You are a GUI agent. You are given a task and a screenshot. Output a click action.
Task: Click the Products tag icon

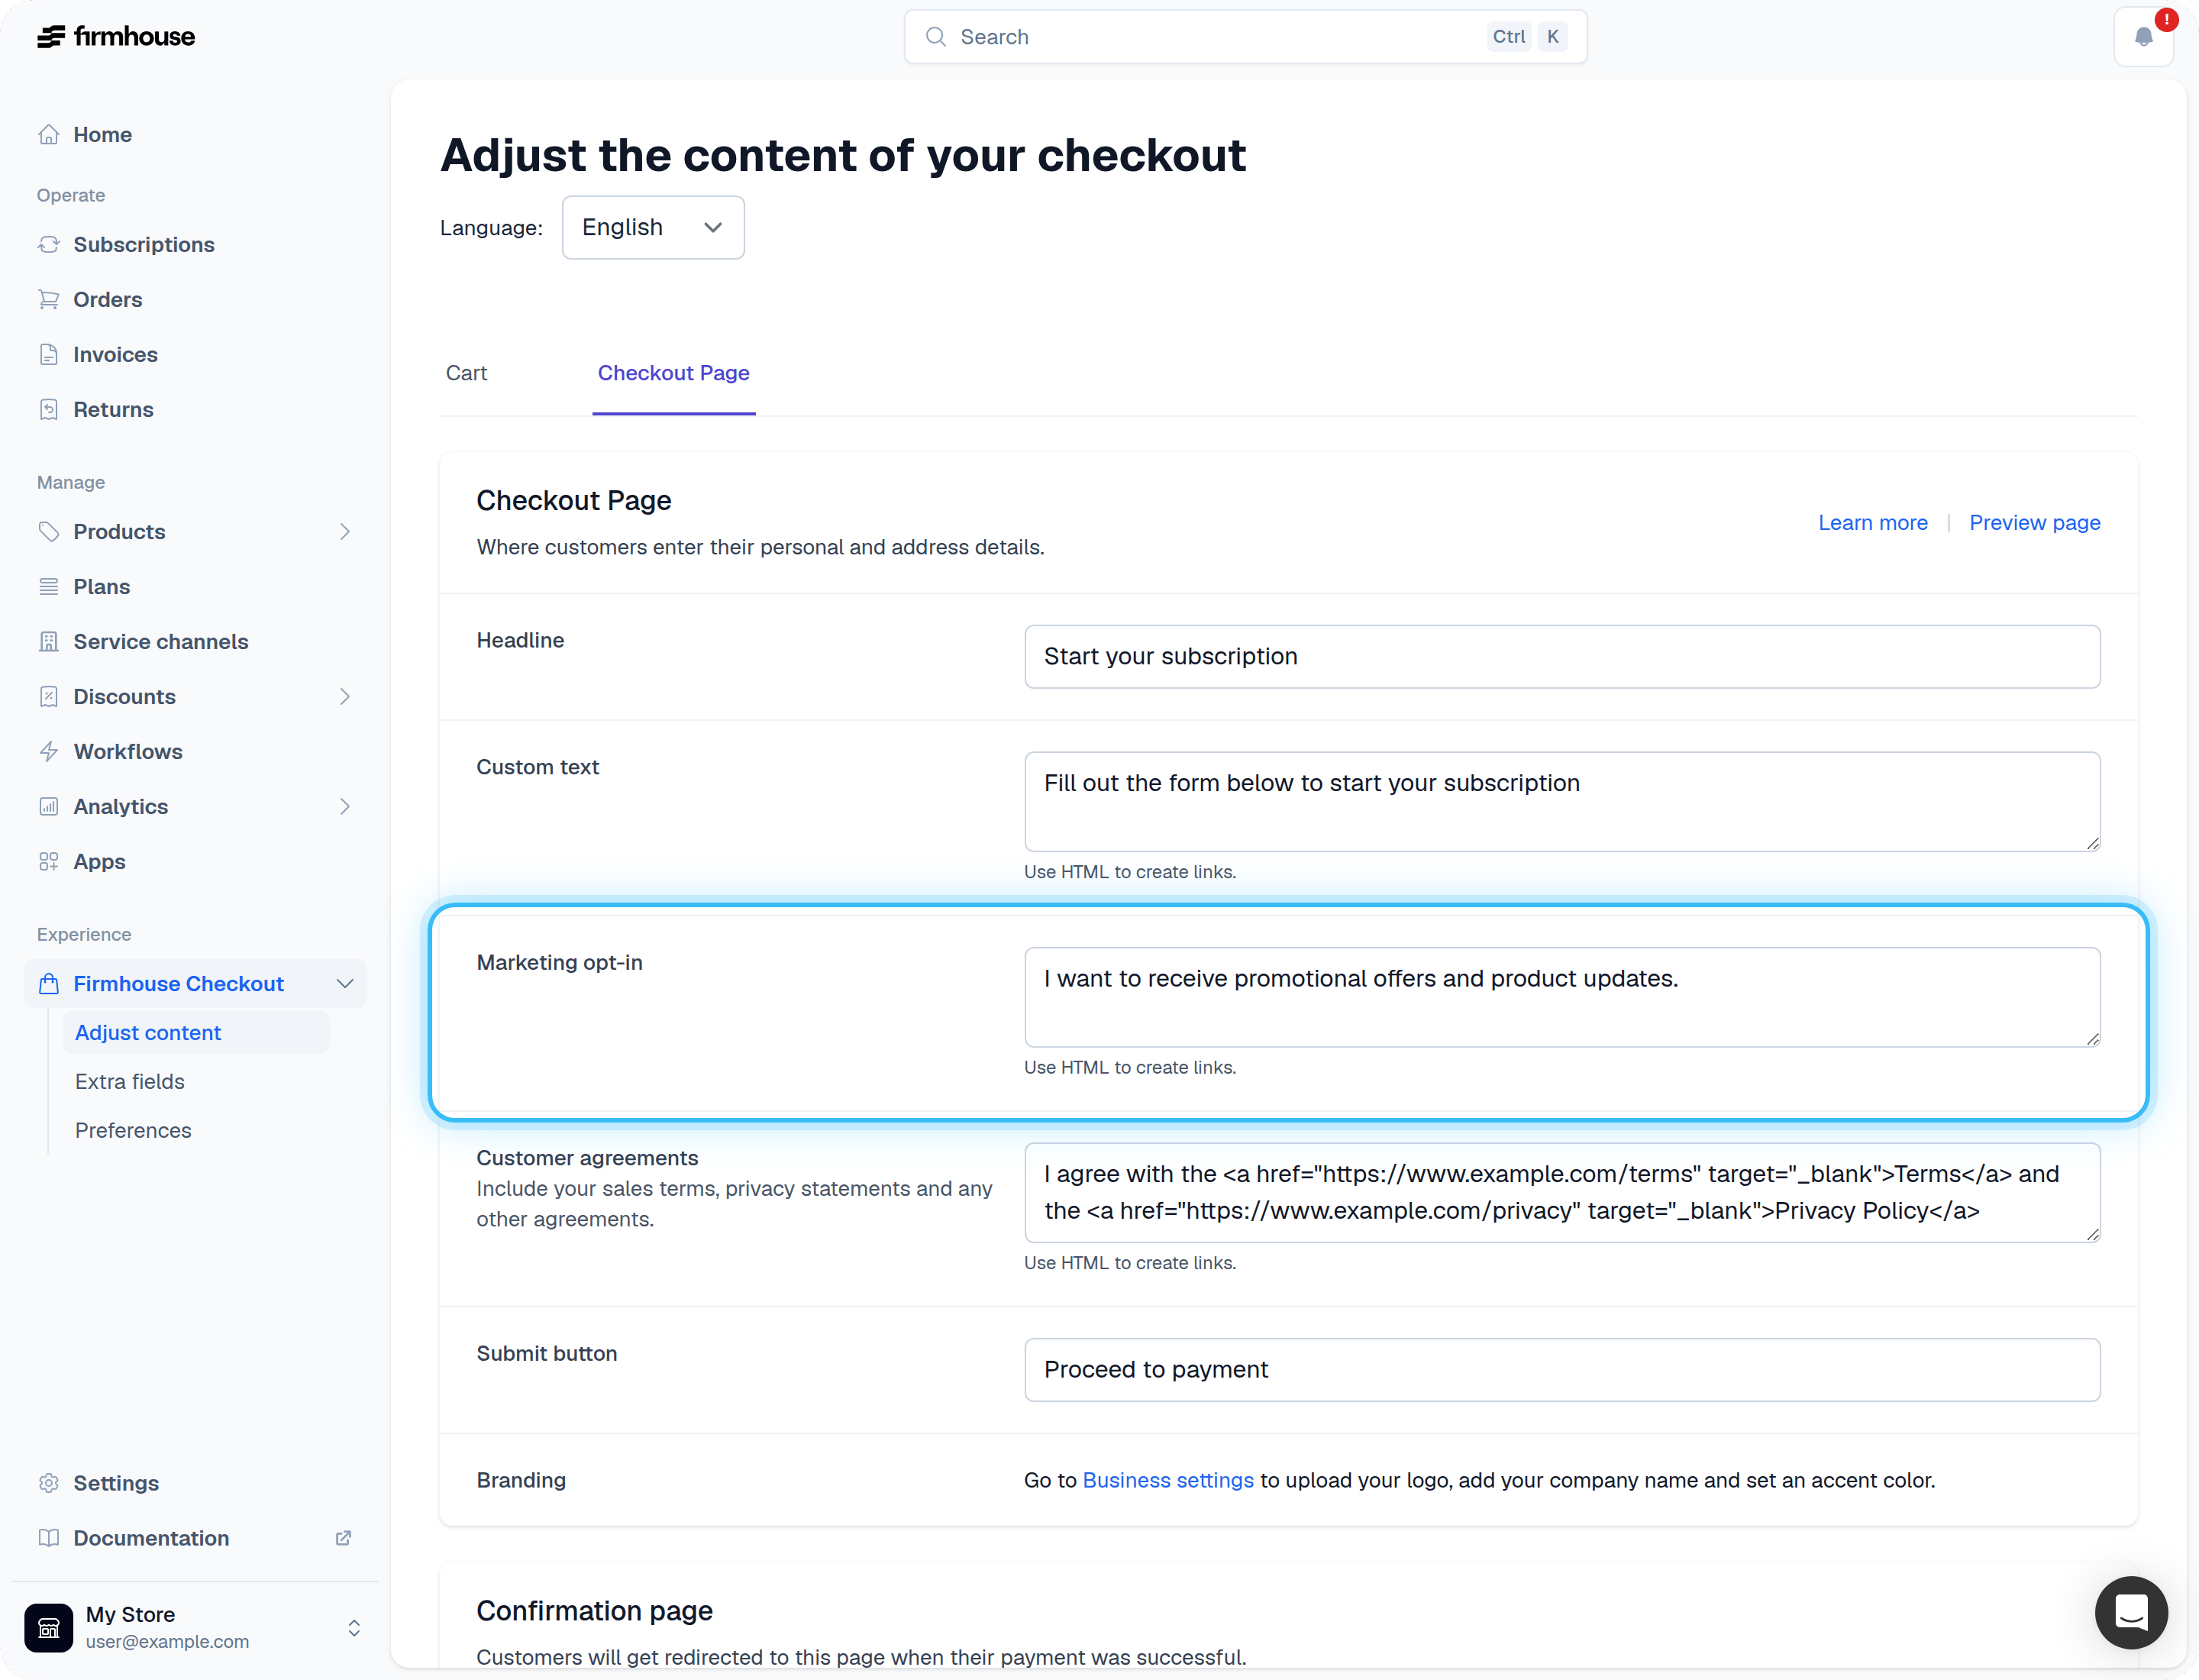pyautogui.click(x=48, y=531)
